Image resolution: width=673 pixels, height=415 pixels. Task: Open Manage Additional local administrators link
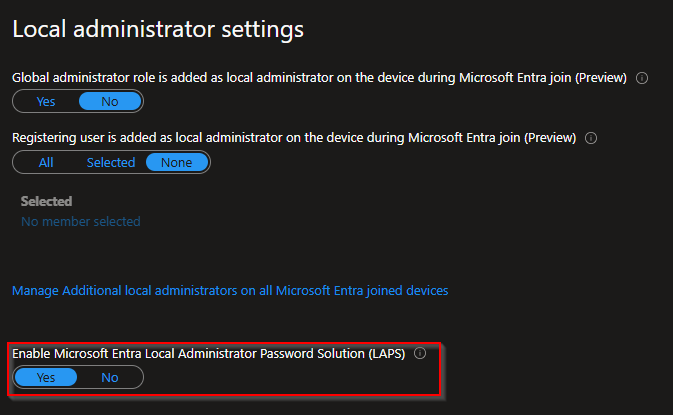(x=230, y=290)
